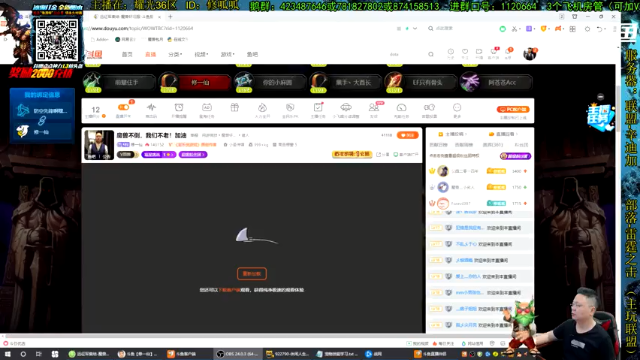This screenshot has width=640, height=360.
Task: Open the watch history clock icon
Action: pos(451,53)
